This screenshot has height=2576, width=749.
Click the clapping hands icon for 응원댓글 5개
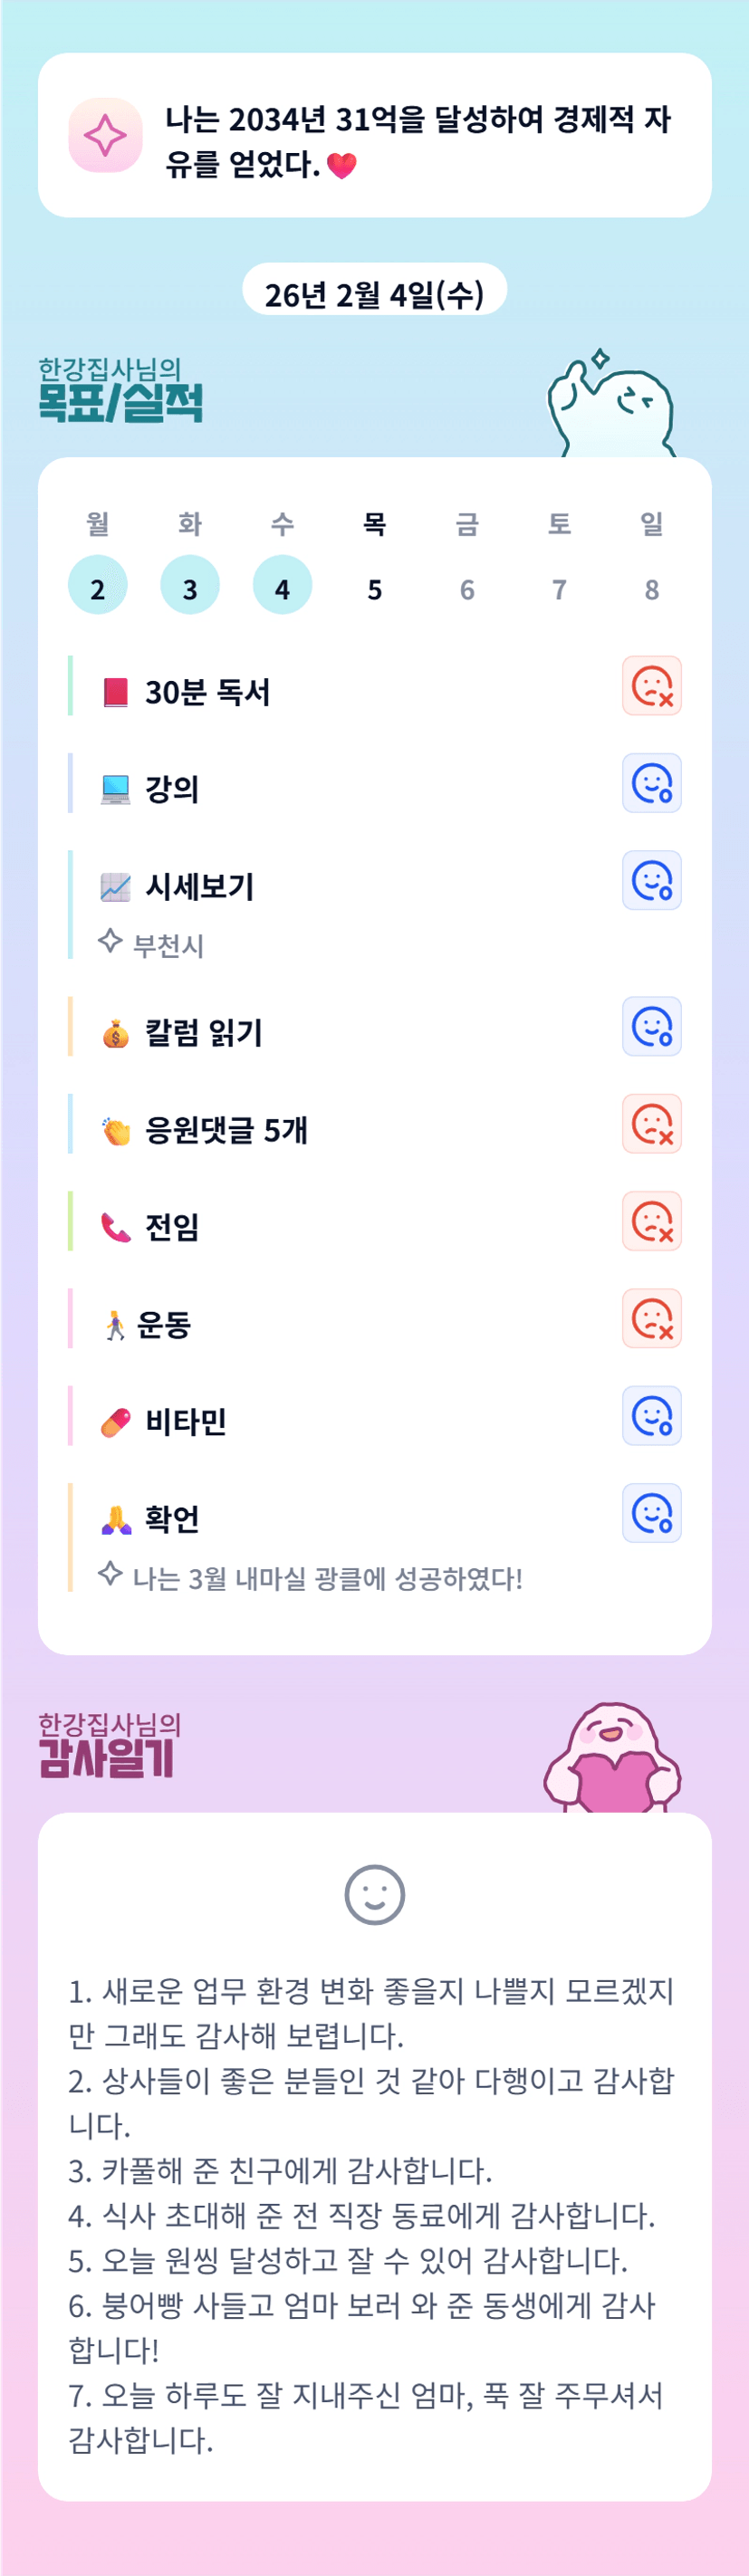pos(116,1131)
